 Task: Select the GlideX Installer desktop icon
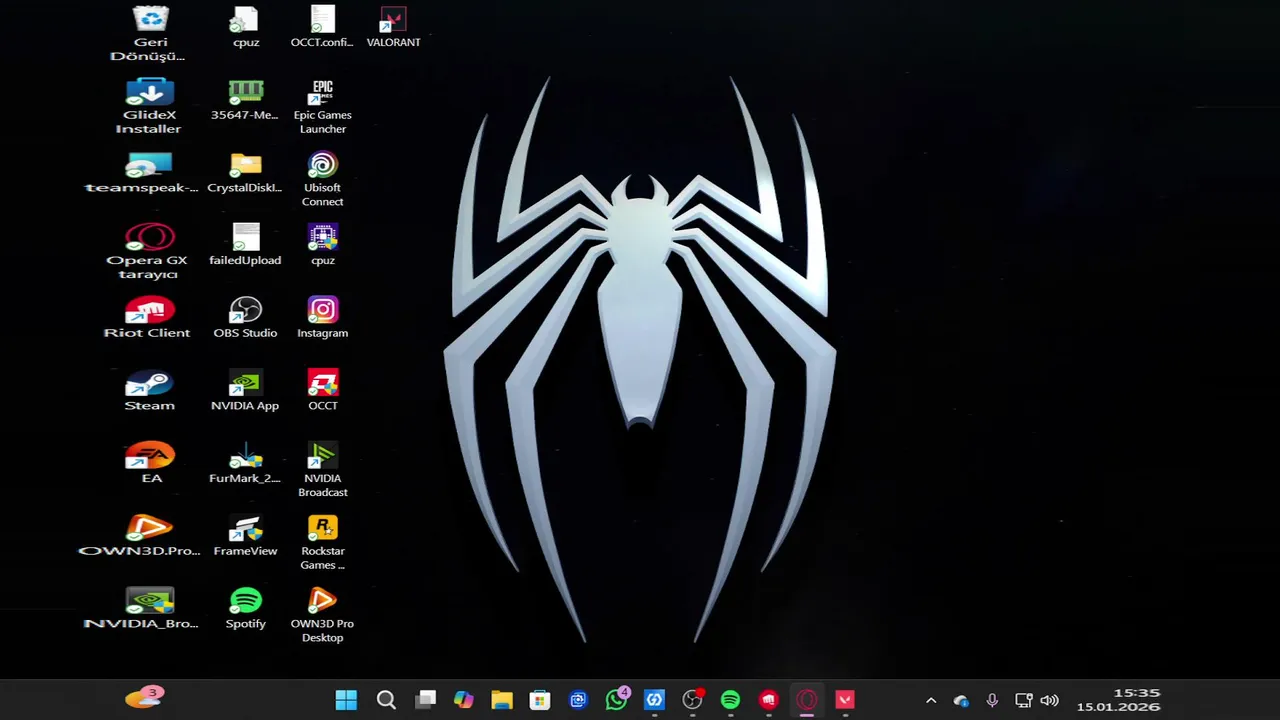click(149, 106)
